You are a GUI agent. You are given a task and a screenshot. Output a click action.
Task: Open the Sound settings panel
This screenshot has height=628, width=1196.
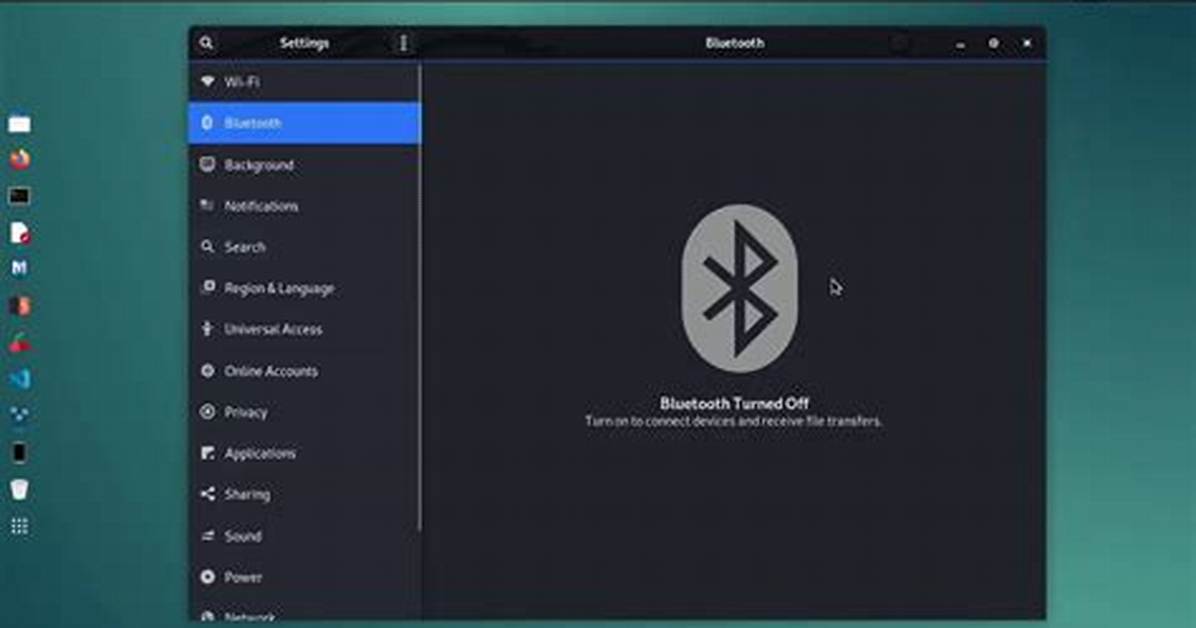304,536
